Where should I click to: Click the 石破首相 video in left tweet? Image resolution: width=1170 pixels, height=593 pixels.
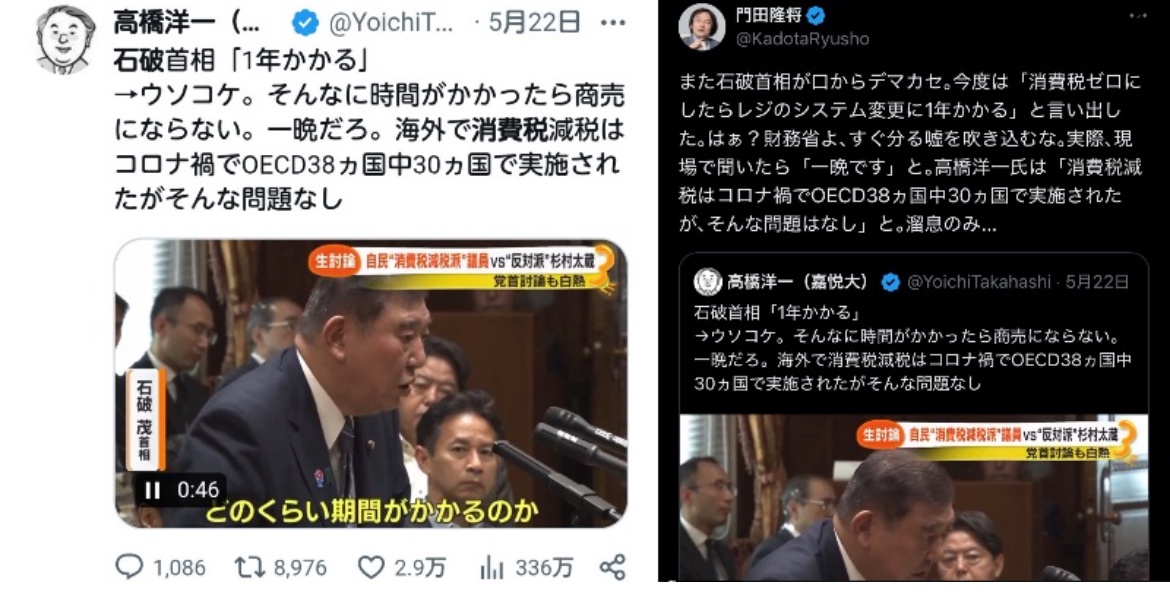coord(370,383)
